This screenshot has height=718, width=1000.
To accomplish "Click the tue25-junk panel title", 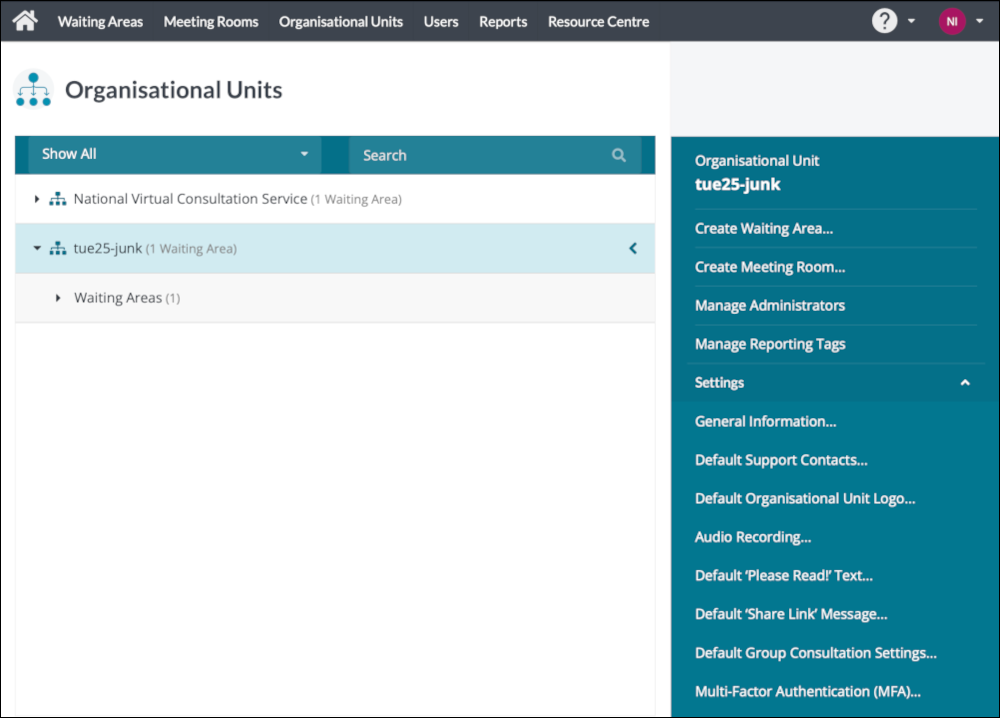I will (x=737, y=184).
